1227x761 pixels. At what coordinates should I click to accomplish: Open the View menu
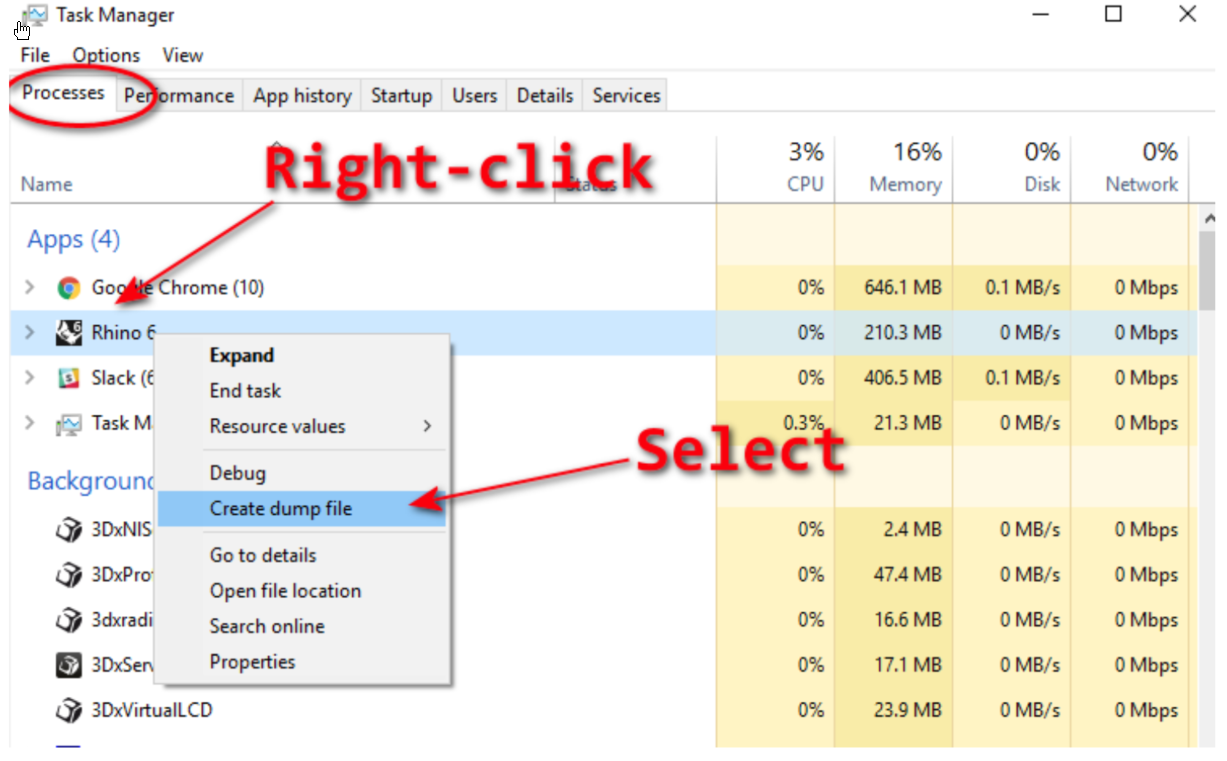click(183, 55)
